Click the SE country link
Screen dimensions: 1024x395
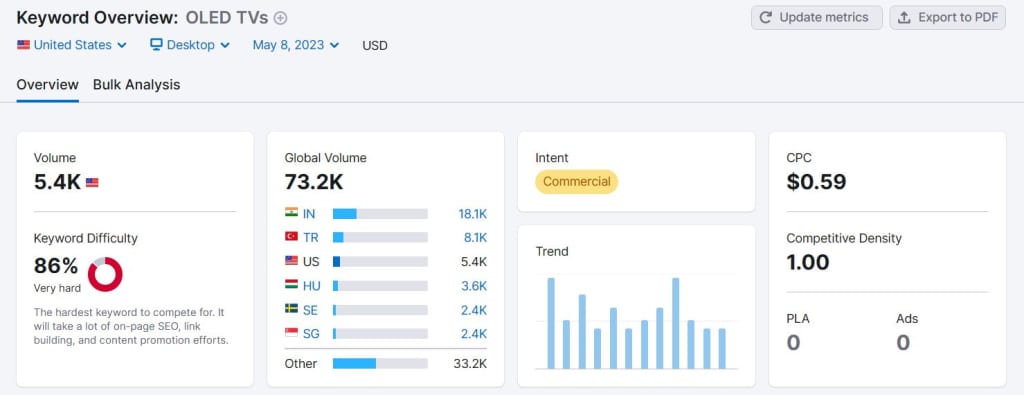click(310, 310)
